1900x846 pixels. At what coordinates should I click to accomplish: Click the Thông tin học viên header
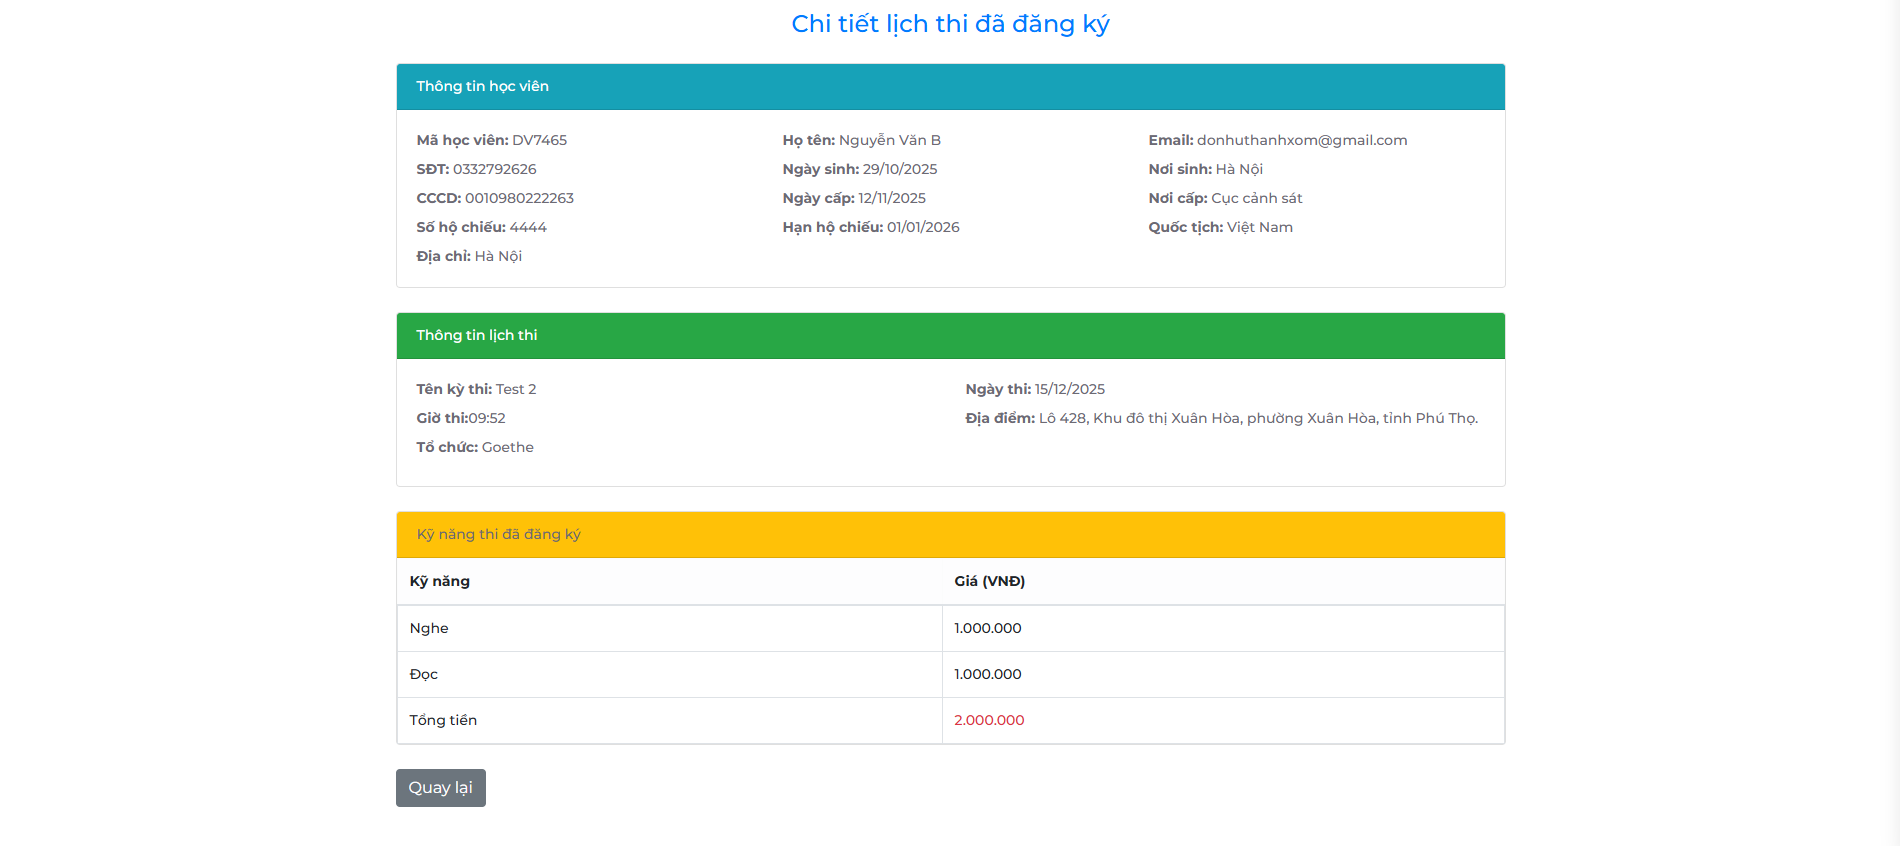[482, 87]
